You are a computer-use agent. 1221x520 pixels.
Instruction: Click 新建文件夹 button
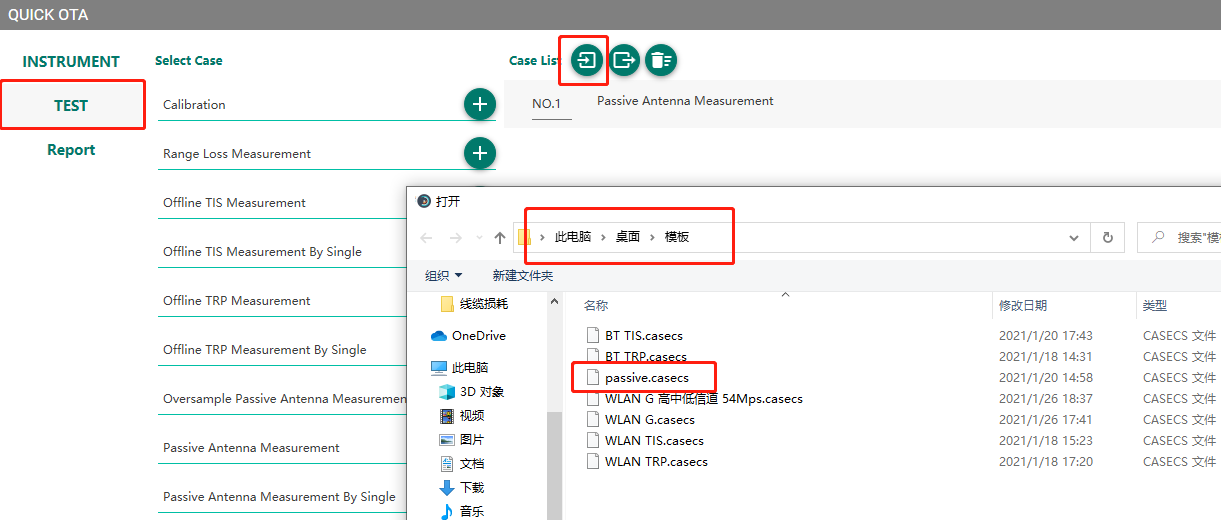click(x=523, y=275)
